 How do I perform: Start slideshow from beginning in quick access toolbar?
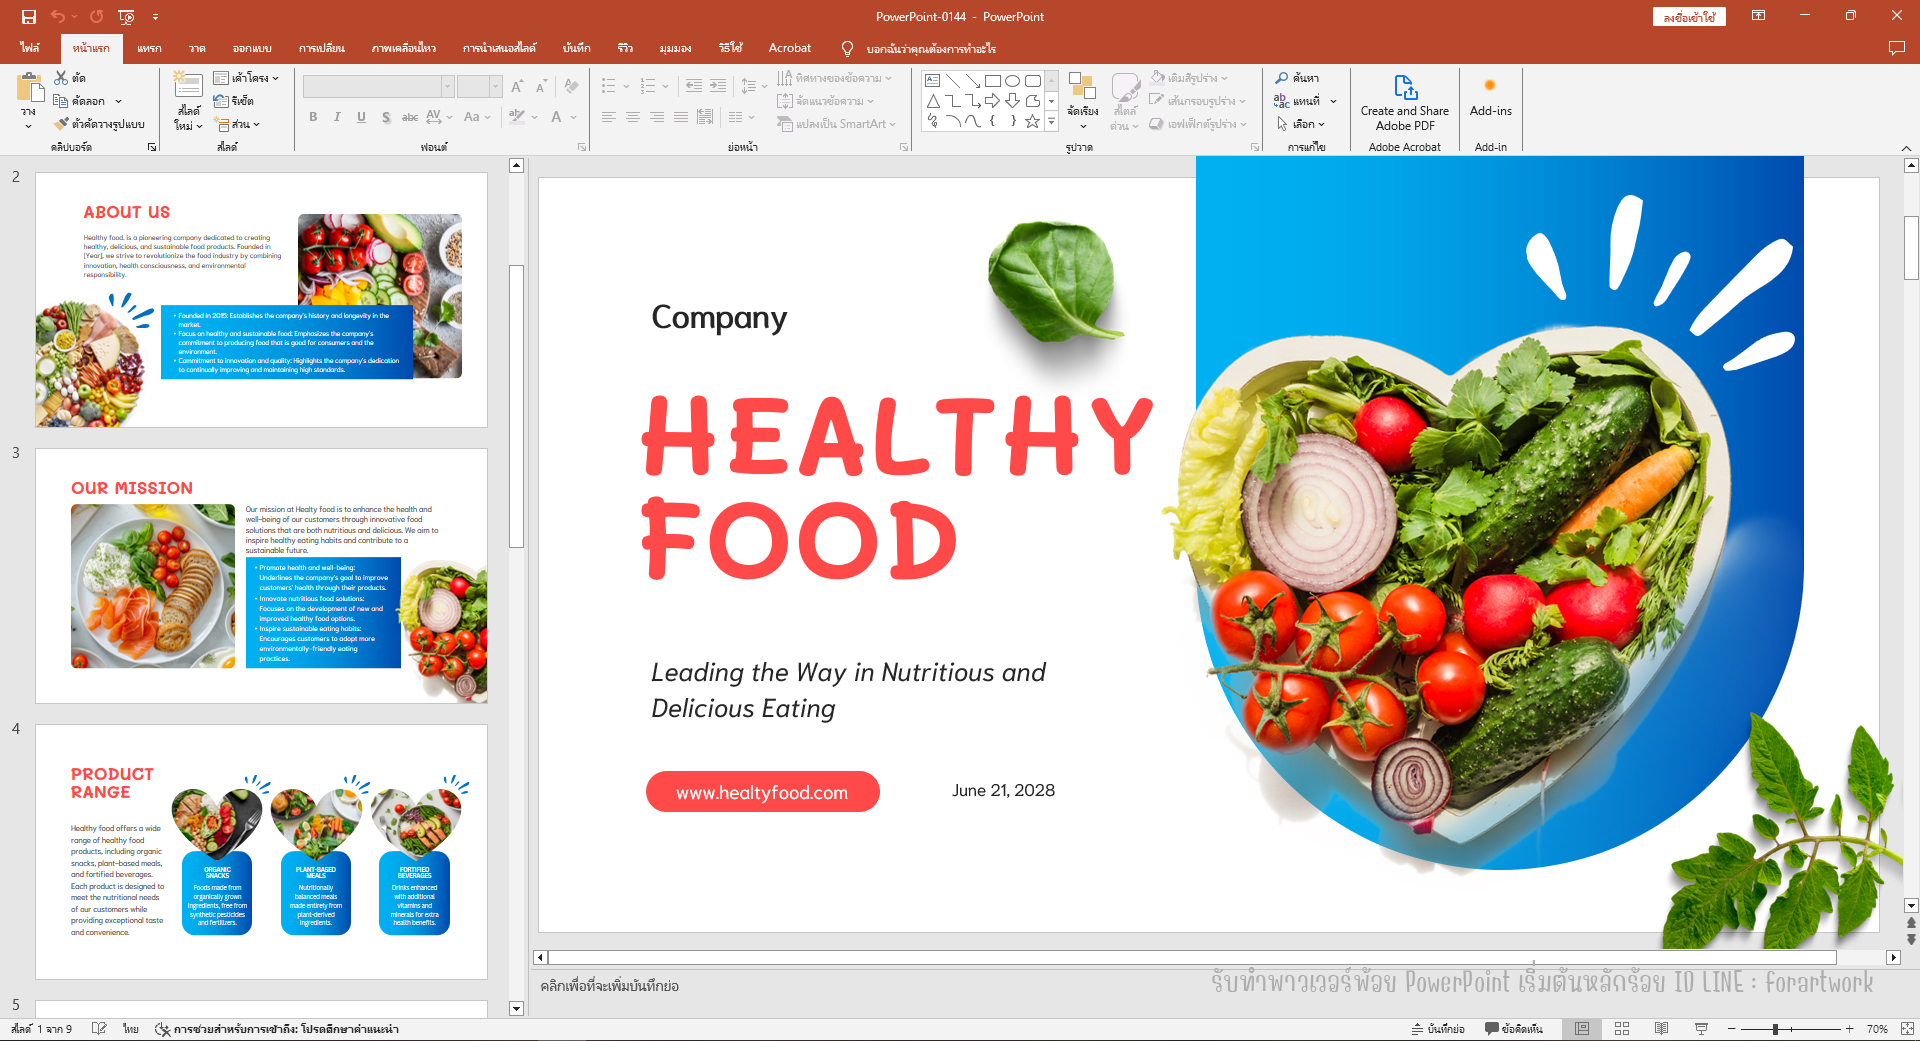(126, 17)
